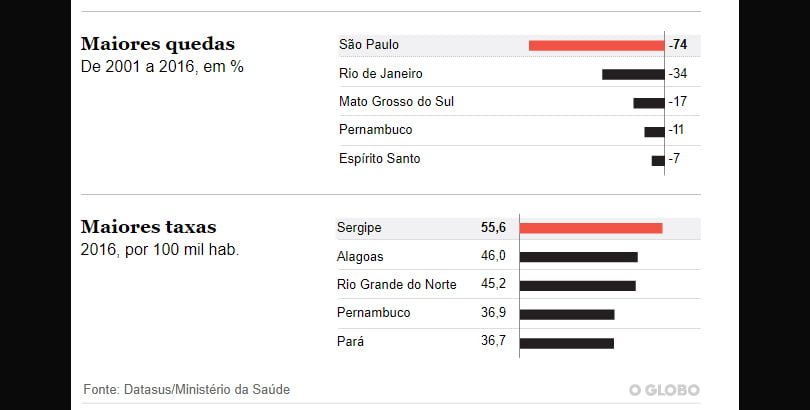Click the Maiores quedas heading
Screen dimensions: 810x410
(158, 44)
